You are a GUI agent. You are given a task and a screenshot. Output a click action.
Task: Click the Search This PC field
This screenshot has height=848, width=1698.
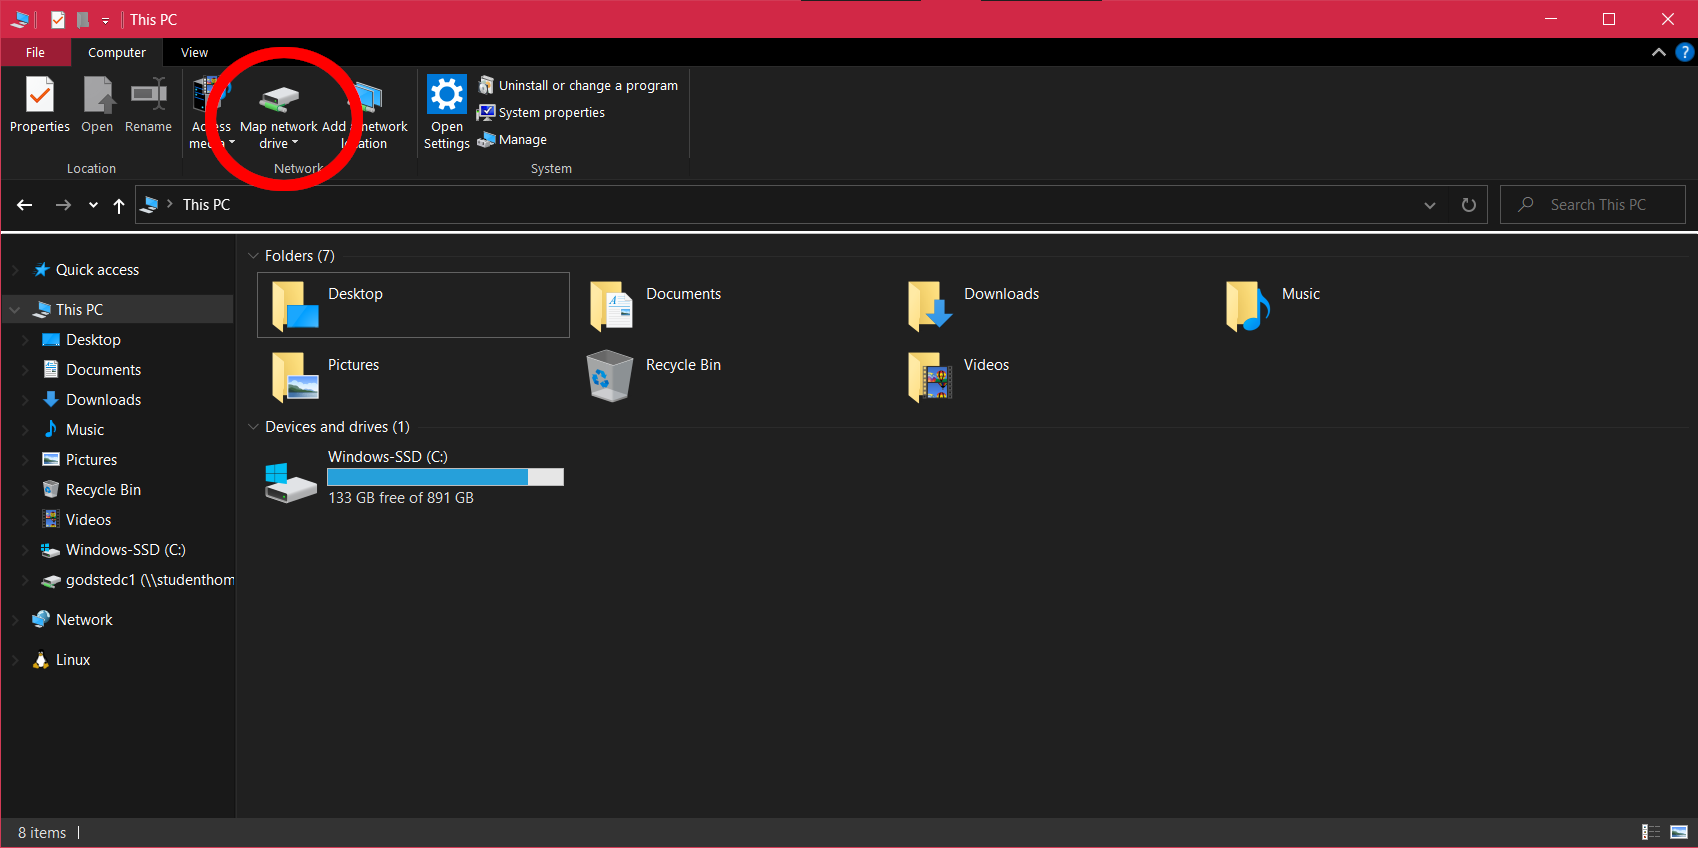[x=1598, y=205]
